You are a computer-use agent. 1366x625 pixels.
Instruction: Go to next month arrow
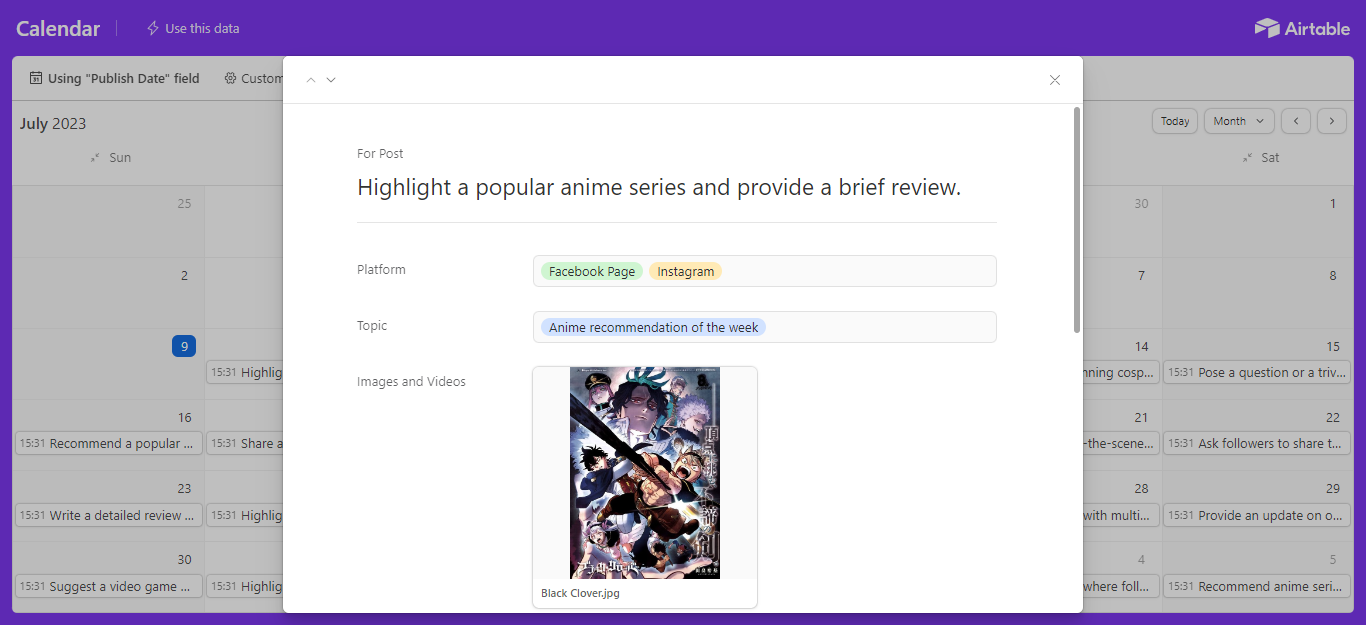[x=1332, y=121]
